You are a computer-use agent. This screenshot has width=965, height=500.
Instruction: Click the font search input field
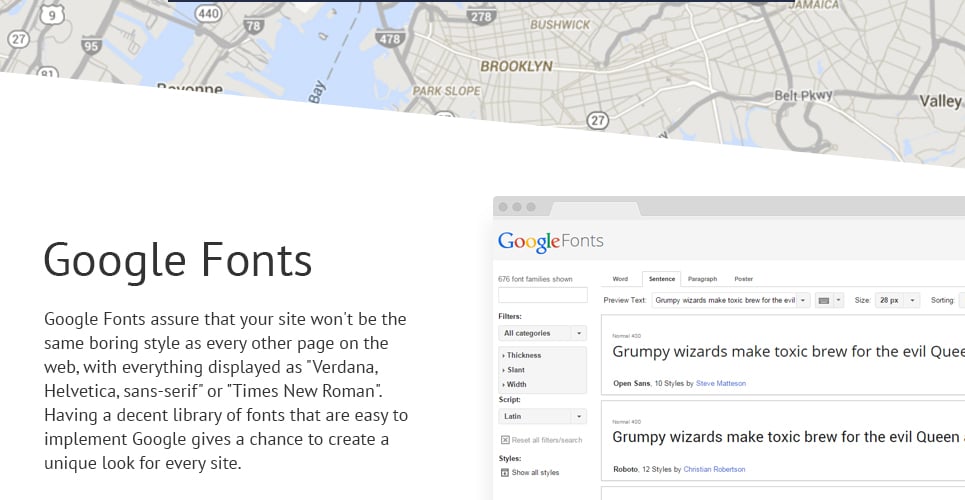(542, 295)
